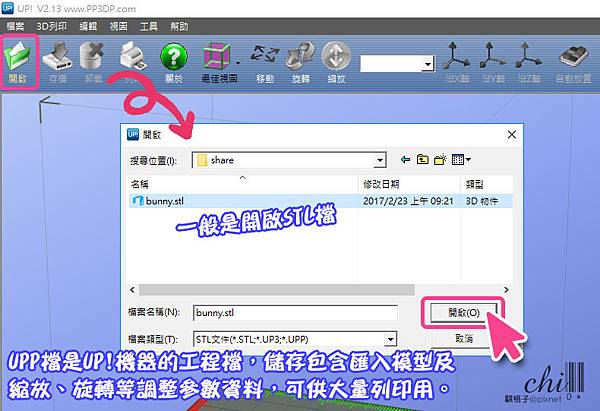600x411 pixels.
Task: Click the Save (存檔) drive toolbar icon
Action: pyautogui.click(x=57, y=57)
